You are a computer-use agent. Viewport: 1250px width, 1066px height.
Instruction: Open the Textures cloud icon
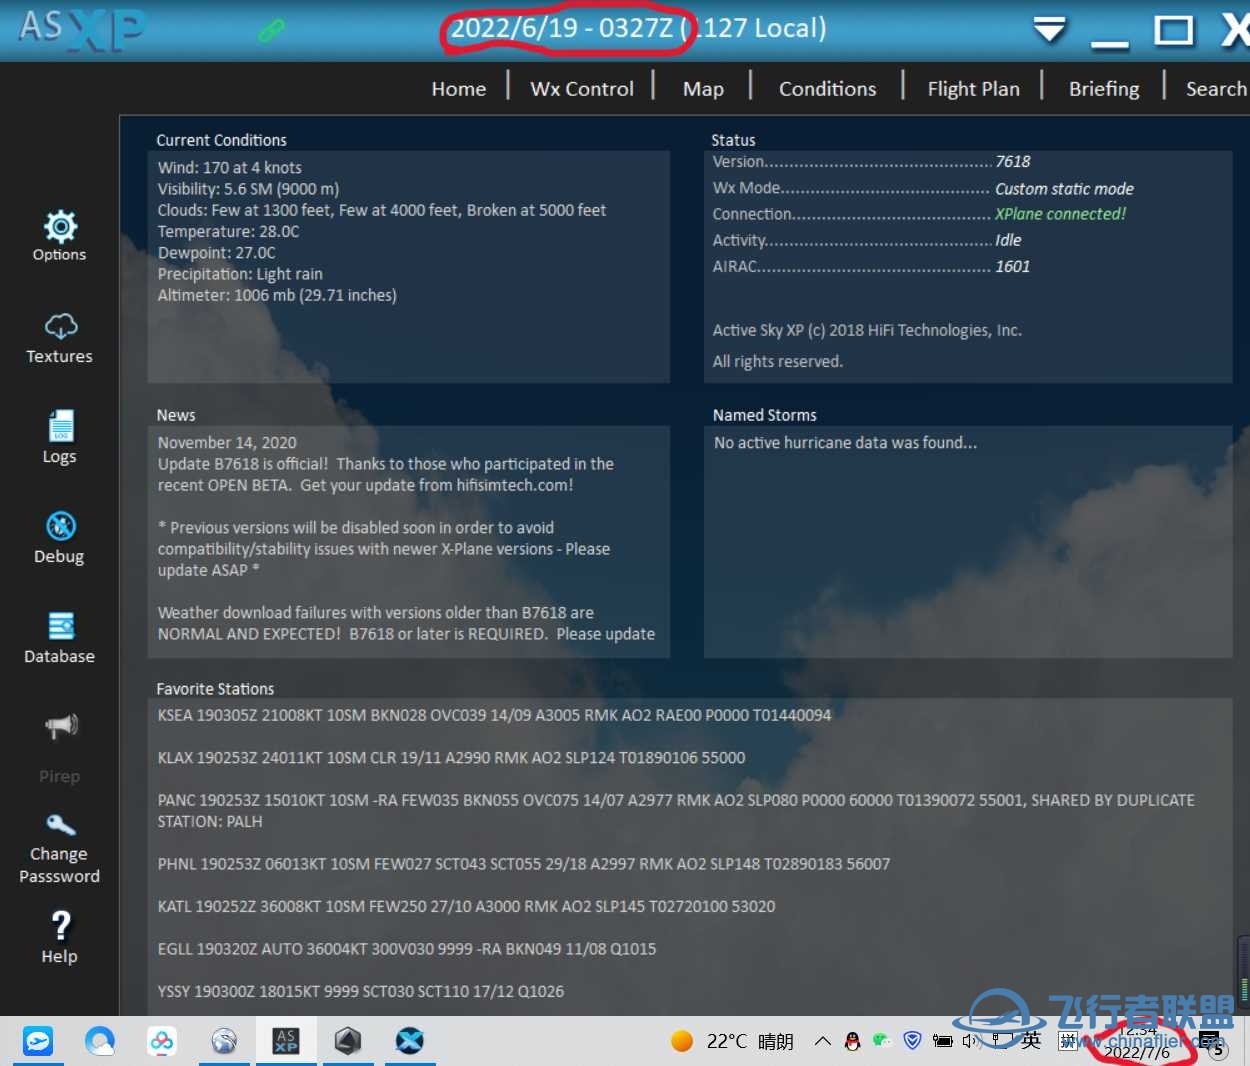coord(60,326)
